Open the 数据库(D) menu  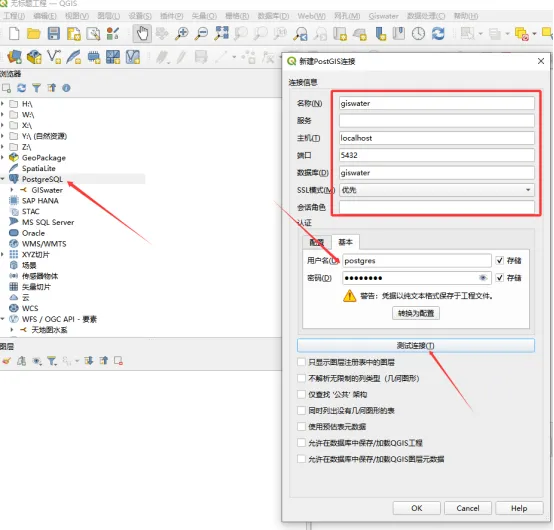[x=273, y=16]
